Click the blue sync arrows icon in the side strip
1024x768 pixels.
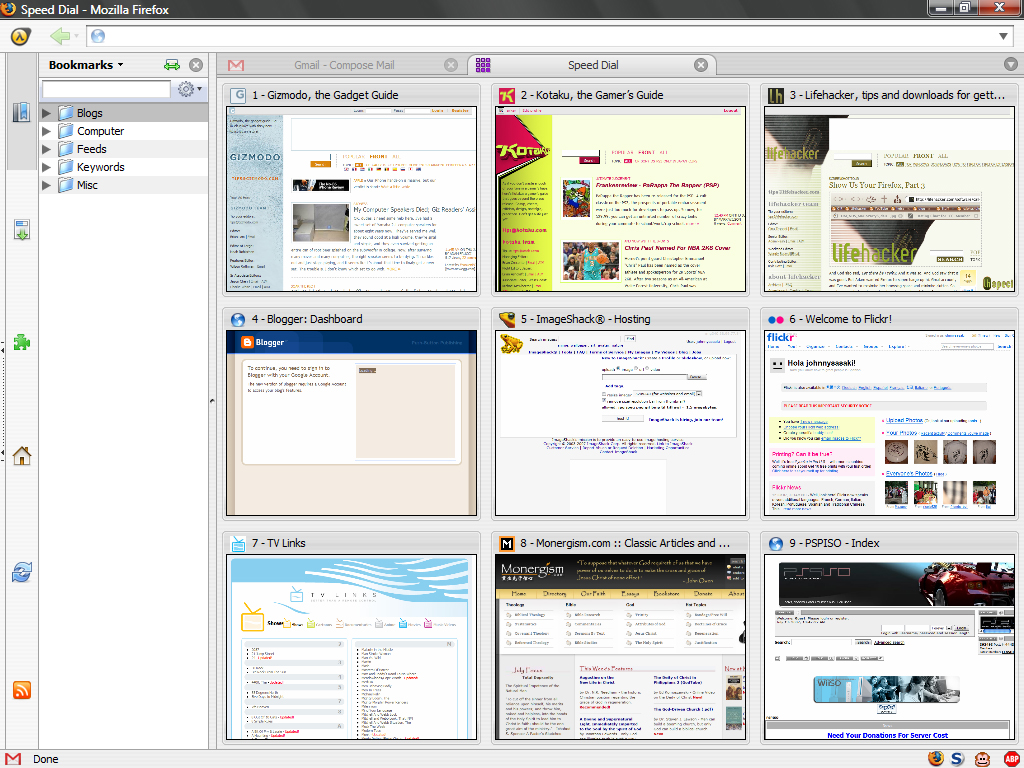(22, 572)
